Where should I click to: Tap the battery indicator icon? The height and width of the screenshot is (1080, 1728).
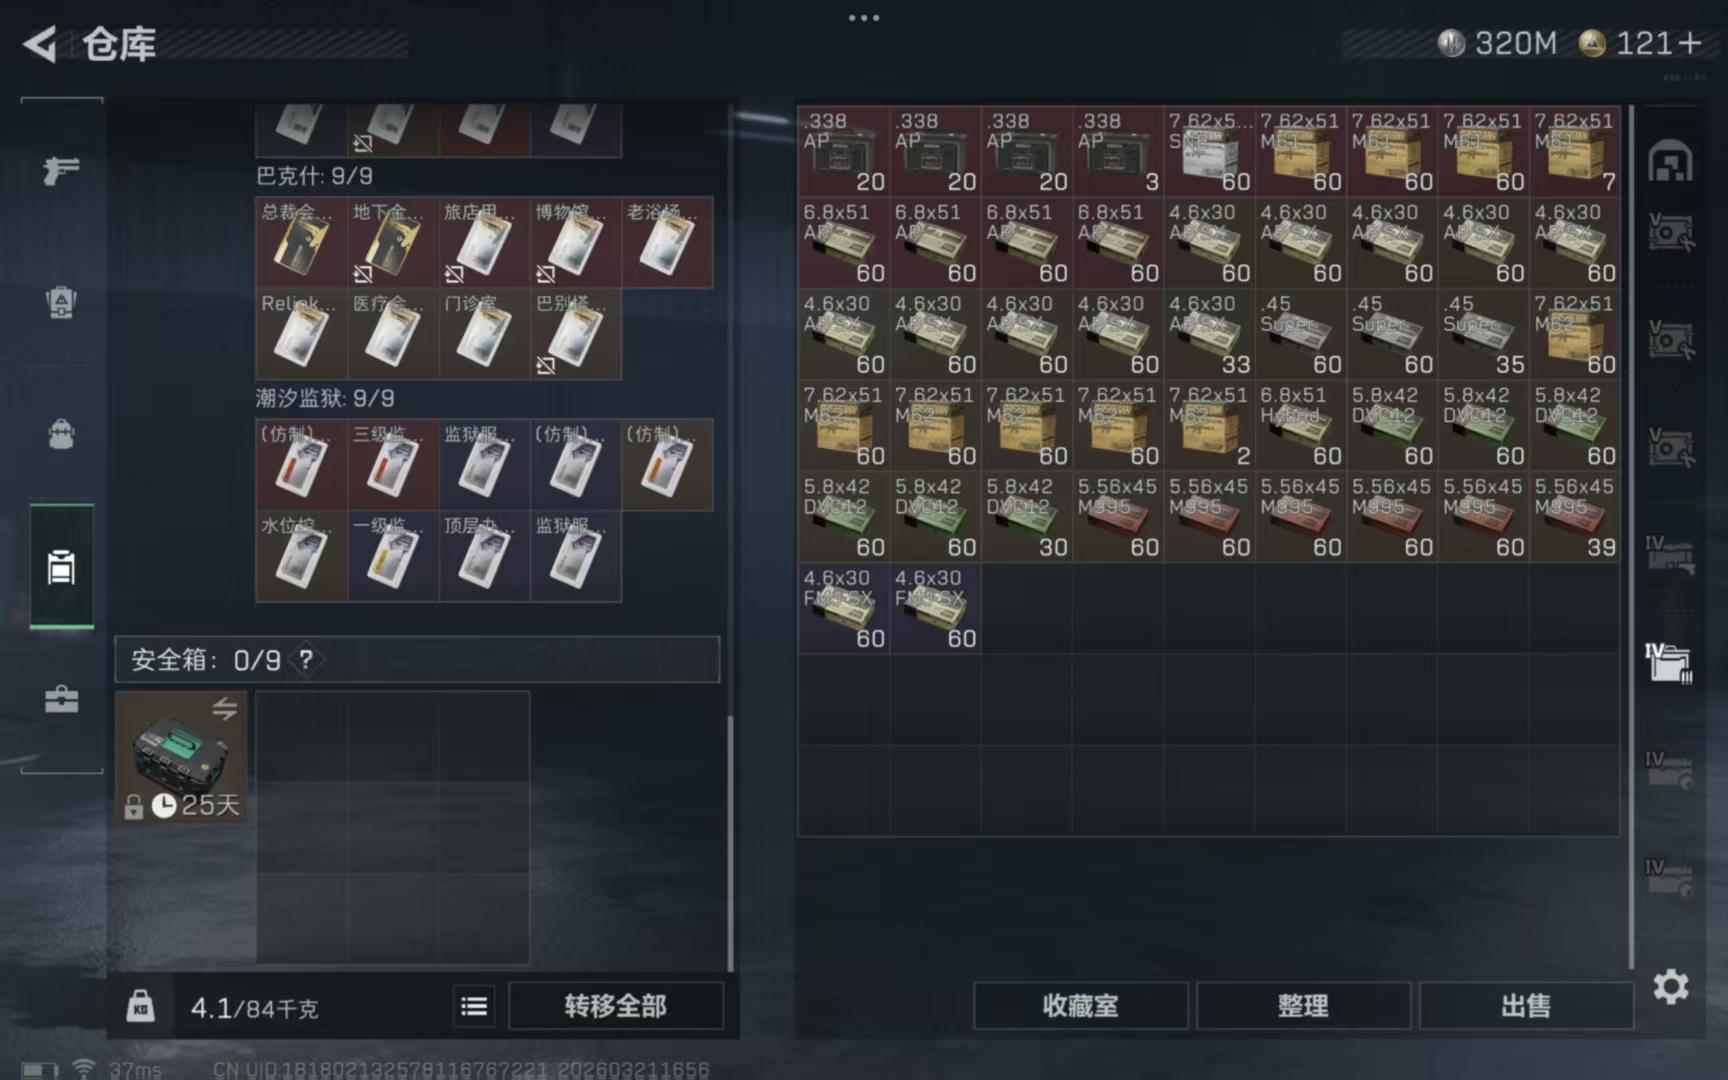[40, 1070]
